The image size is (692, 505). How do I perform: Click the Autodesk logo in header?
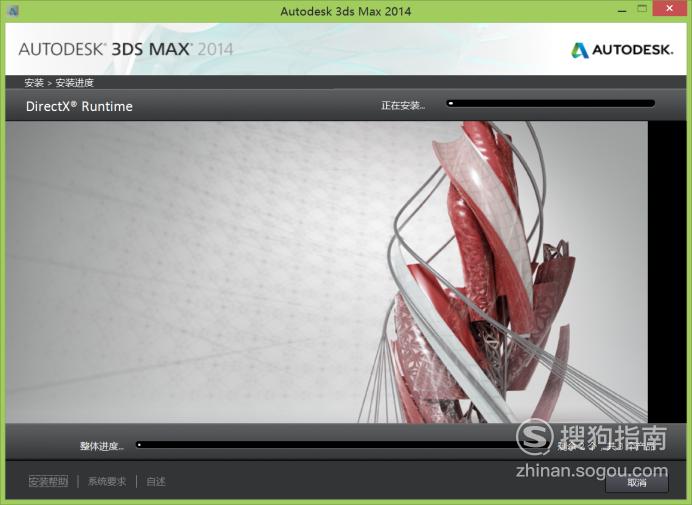pos(622,50)
